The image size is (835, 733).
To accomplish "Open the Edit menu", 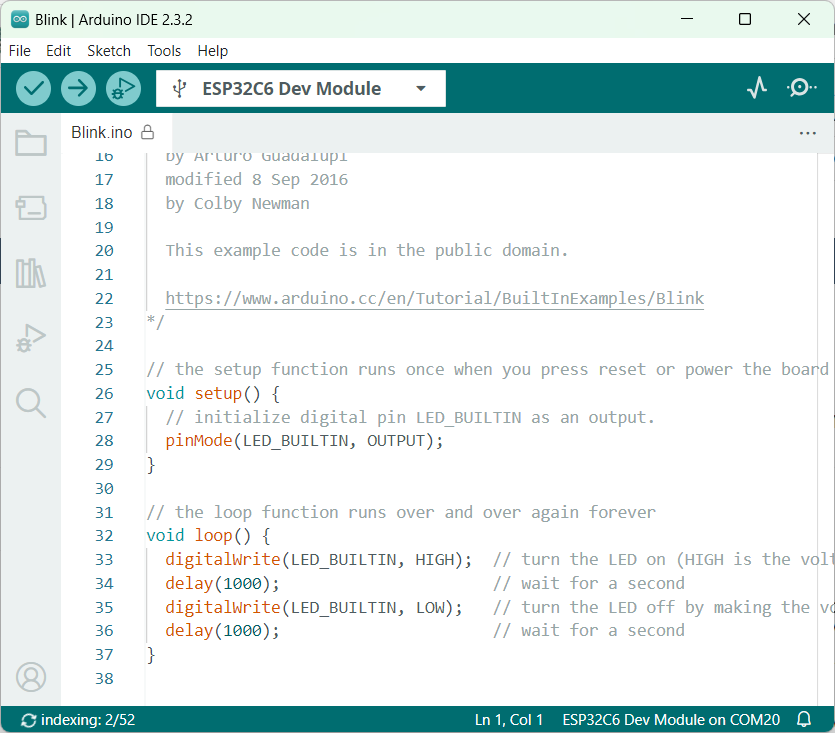I will coord(59,51).
